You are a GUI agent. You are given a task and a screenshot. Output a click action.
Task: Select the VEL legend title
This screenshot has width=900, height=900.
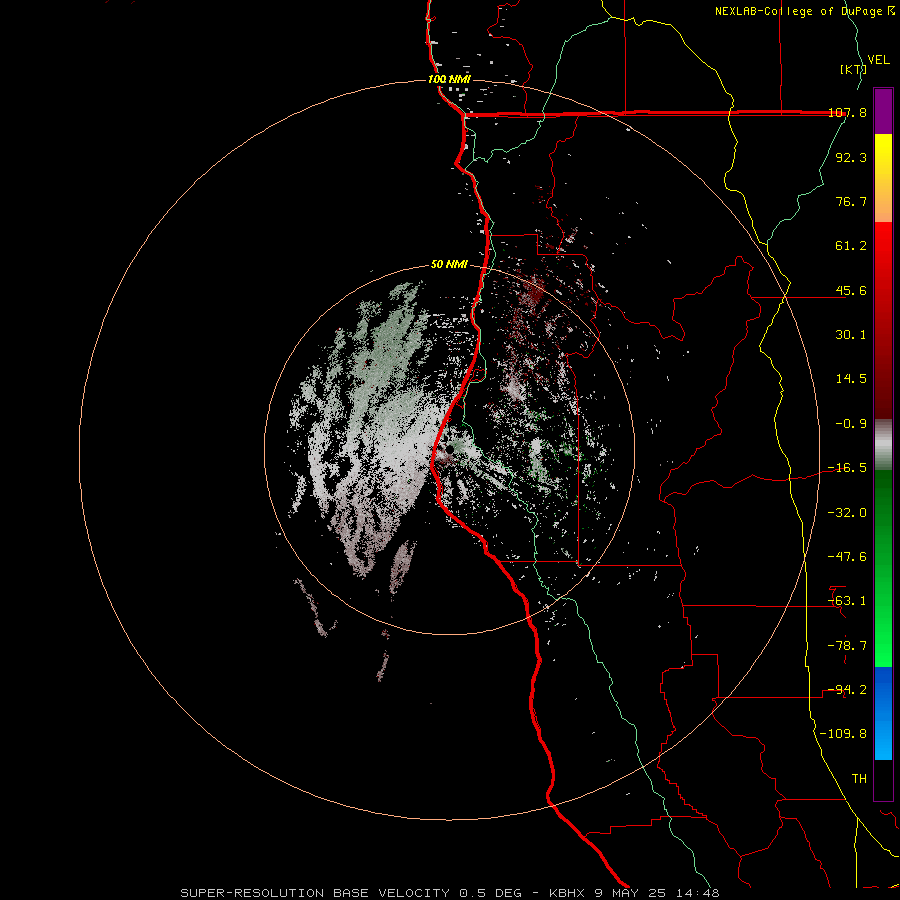(x=878, y=59)
